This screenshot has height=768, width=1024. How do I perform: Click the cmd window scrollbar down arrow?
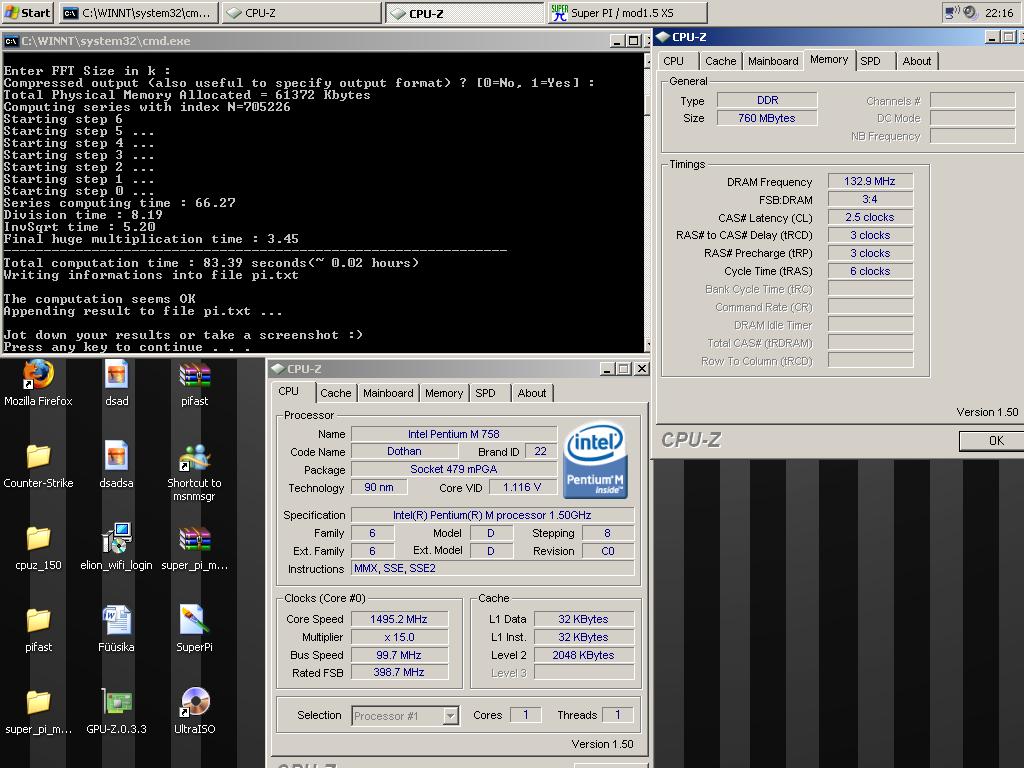(x=647, y=344)
